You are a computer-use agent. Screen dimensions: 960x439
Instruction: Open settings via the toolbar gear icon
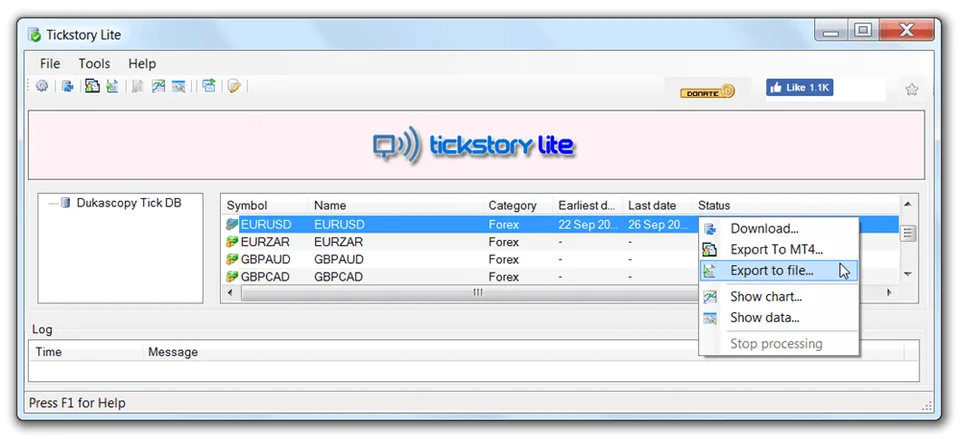click(x=42, y=86)
